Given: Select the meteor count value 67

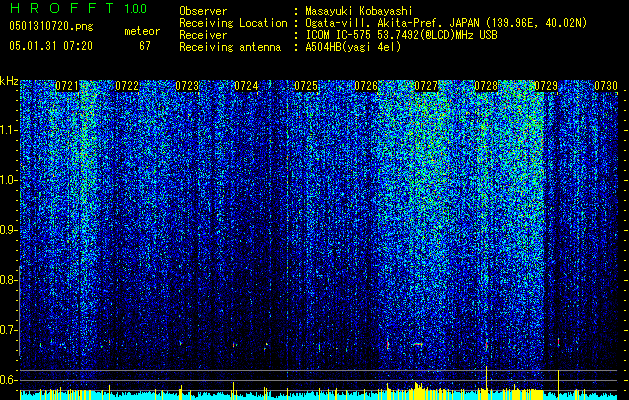Looking at the screenshot, I should (x=145, y=46).
